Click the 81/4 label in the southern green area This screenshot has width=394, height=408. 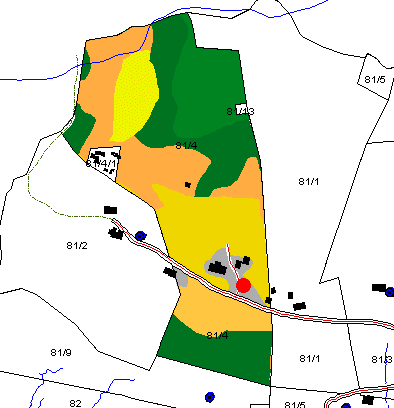pos(217,335)
